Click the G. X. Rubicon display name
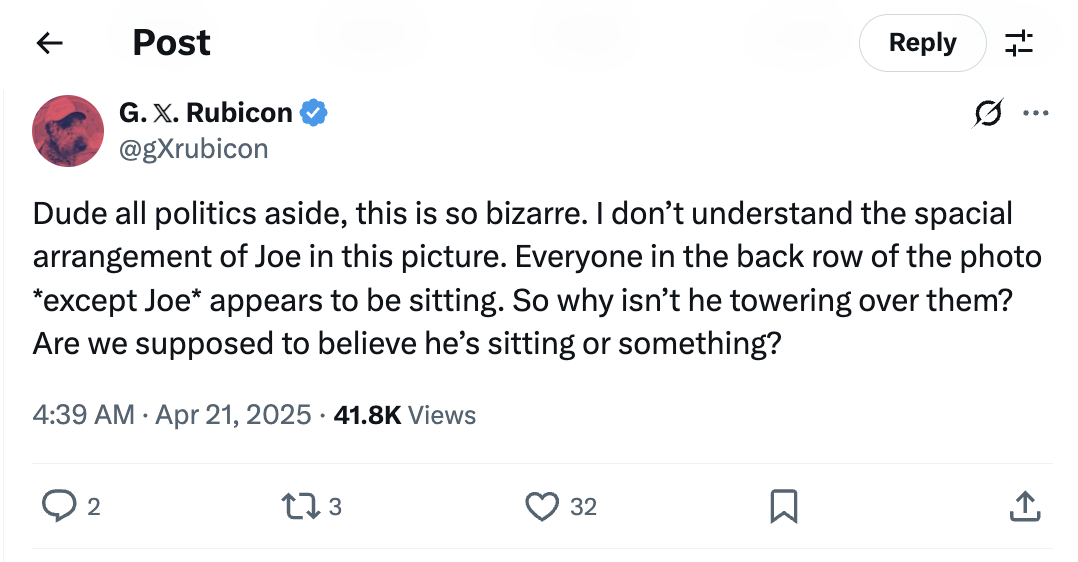The height and width of the screenshot is (562, 1078). pyautogui.click(x=205, y=113)
